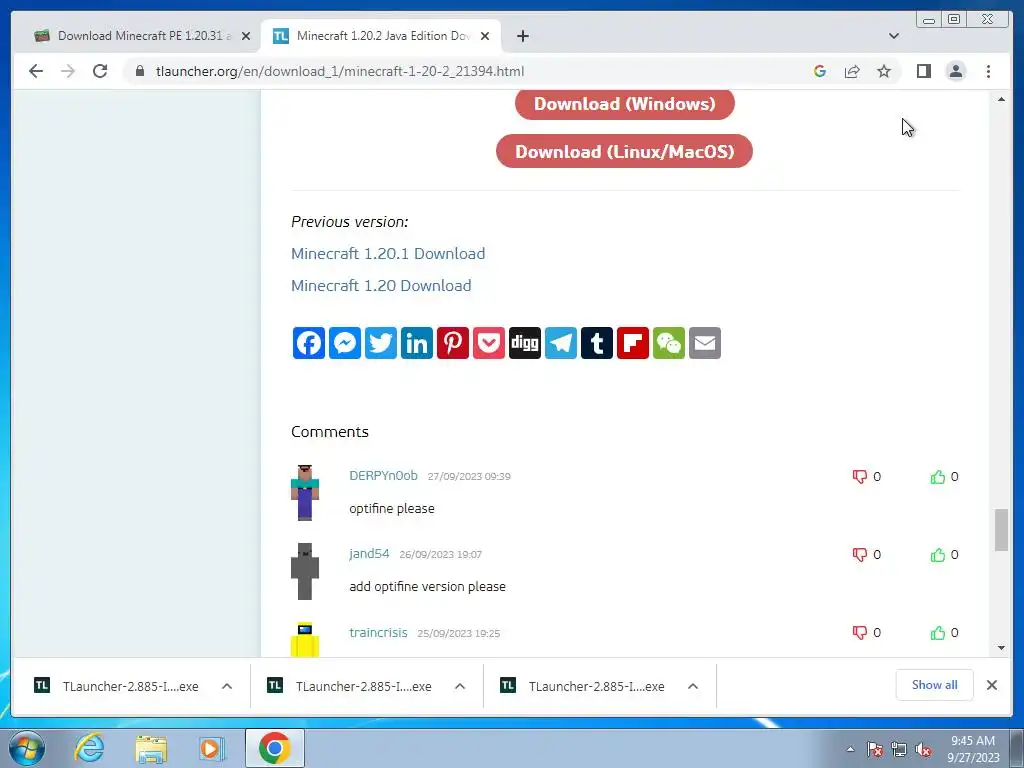Like traincrisis's comment
This screenshot has width=1024, height=768.
(938, 632)
